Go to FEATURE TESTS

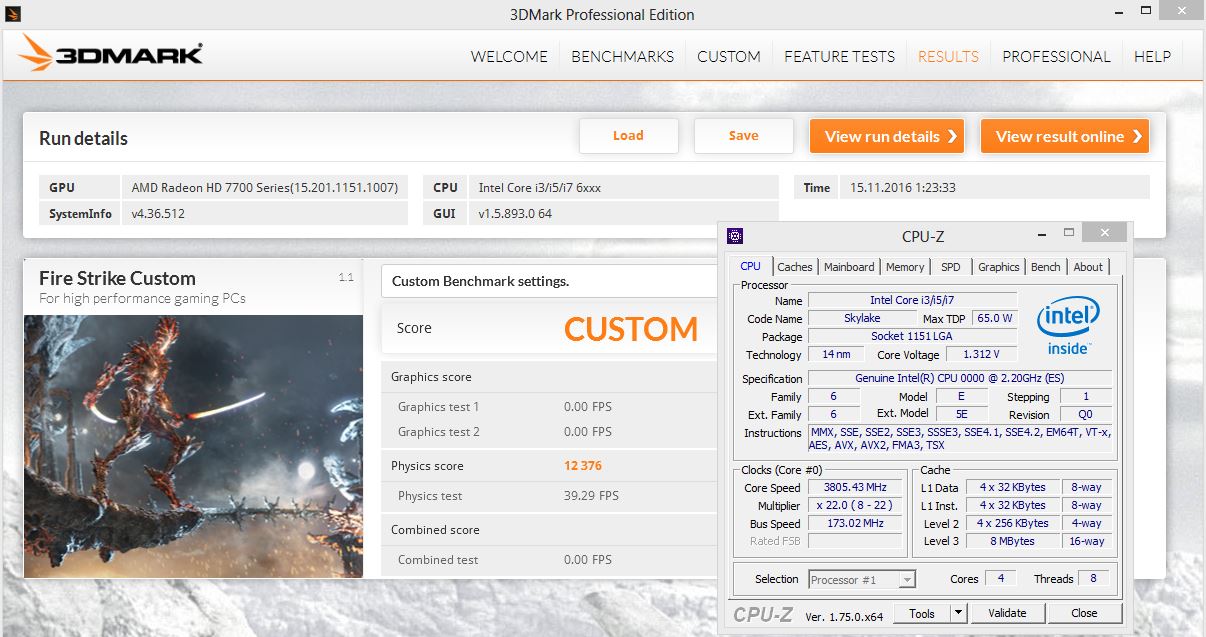coord(839,56)
